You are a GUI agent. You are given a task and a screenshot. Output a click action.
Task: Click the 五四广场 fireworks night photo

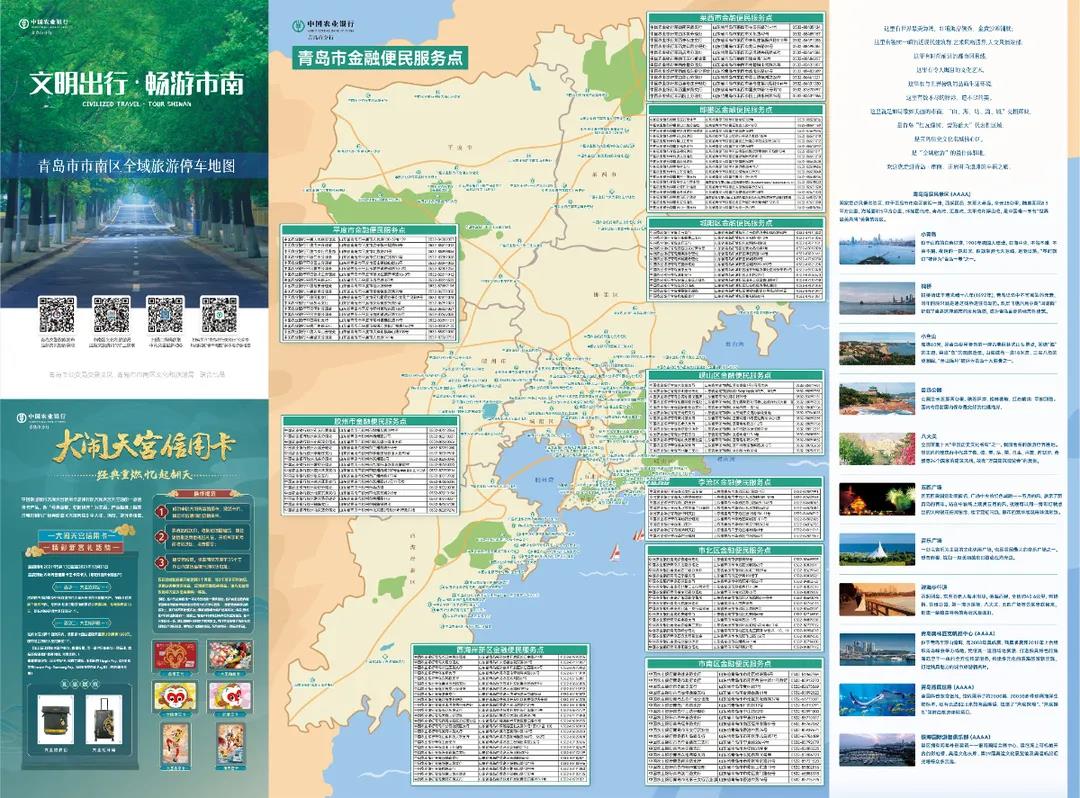877,499
